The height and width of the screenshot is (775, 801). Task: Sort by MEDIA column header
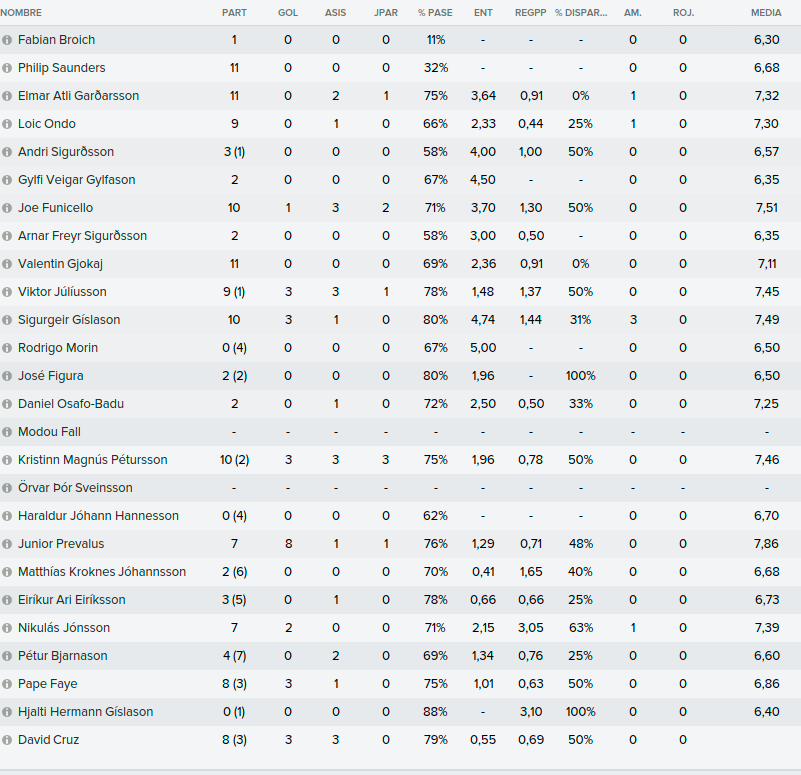[x=766, y=13]
